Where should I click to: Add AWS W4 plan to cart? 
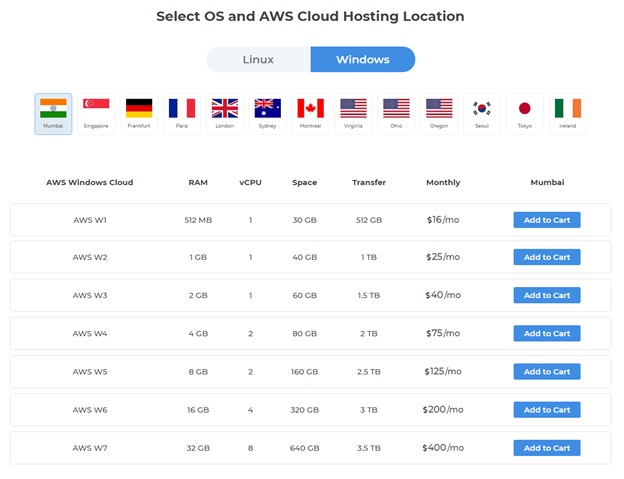547,333
